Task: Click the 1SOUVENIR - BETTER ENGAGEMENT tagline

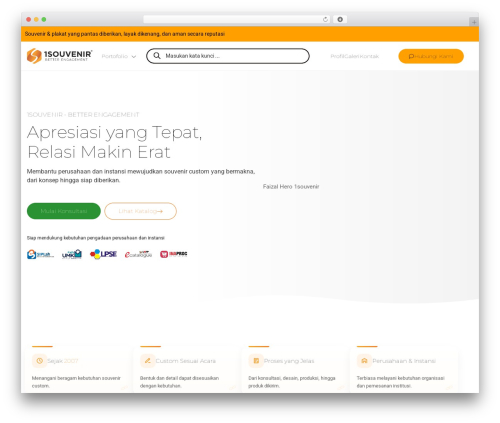Action: click(x=83, y=115)
